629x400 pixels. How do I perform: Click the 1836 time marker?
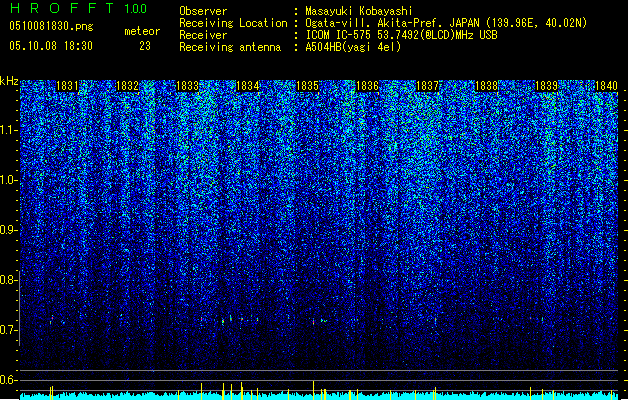coord(367,86)
